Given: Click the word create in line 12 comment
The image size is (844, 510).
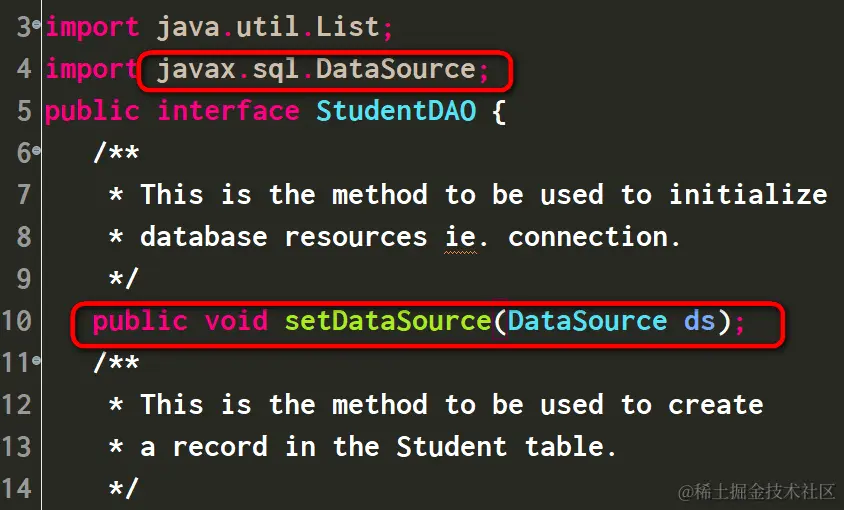Looking at the screenshot, I should (x=716, y=404).
